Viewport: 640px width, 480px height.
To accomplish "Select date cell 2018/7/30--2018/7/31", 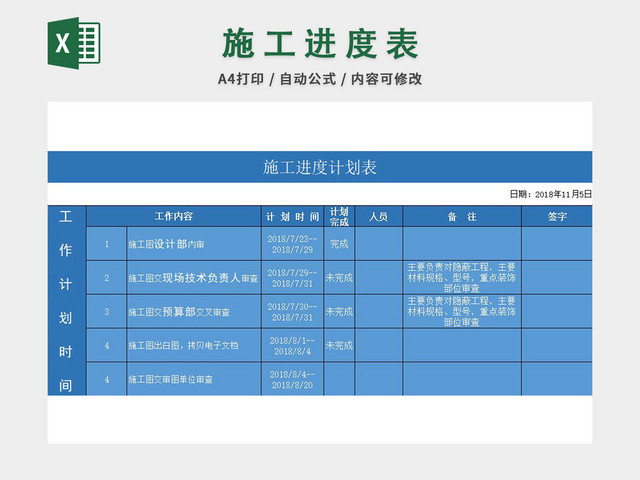I will [x=292, y=312].
